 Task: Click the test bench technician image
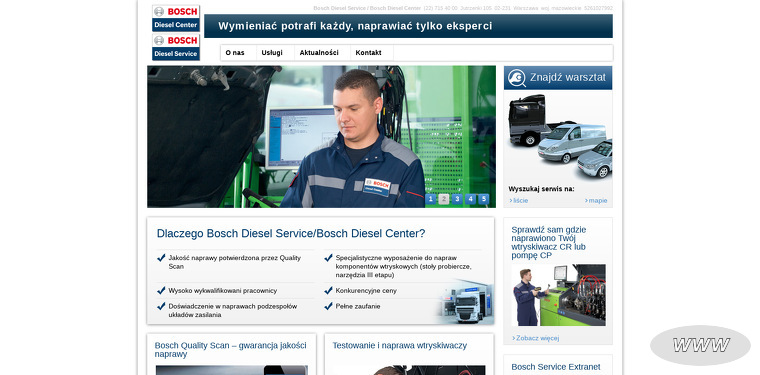559,295
